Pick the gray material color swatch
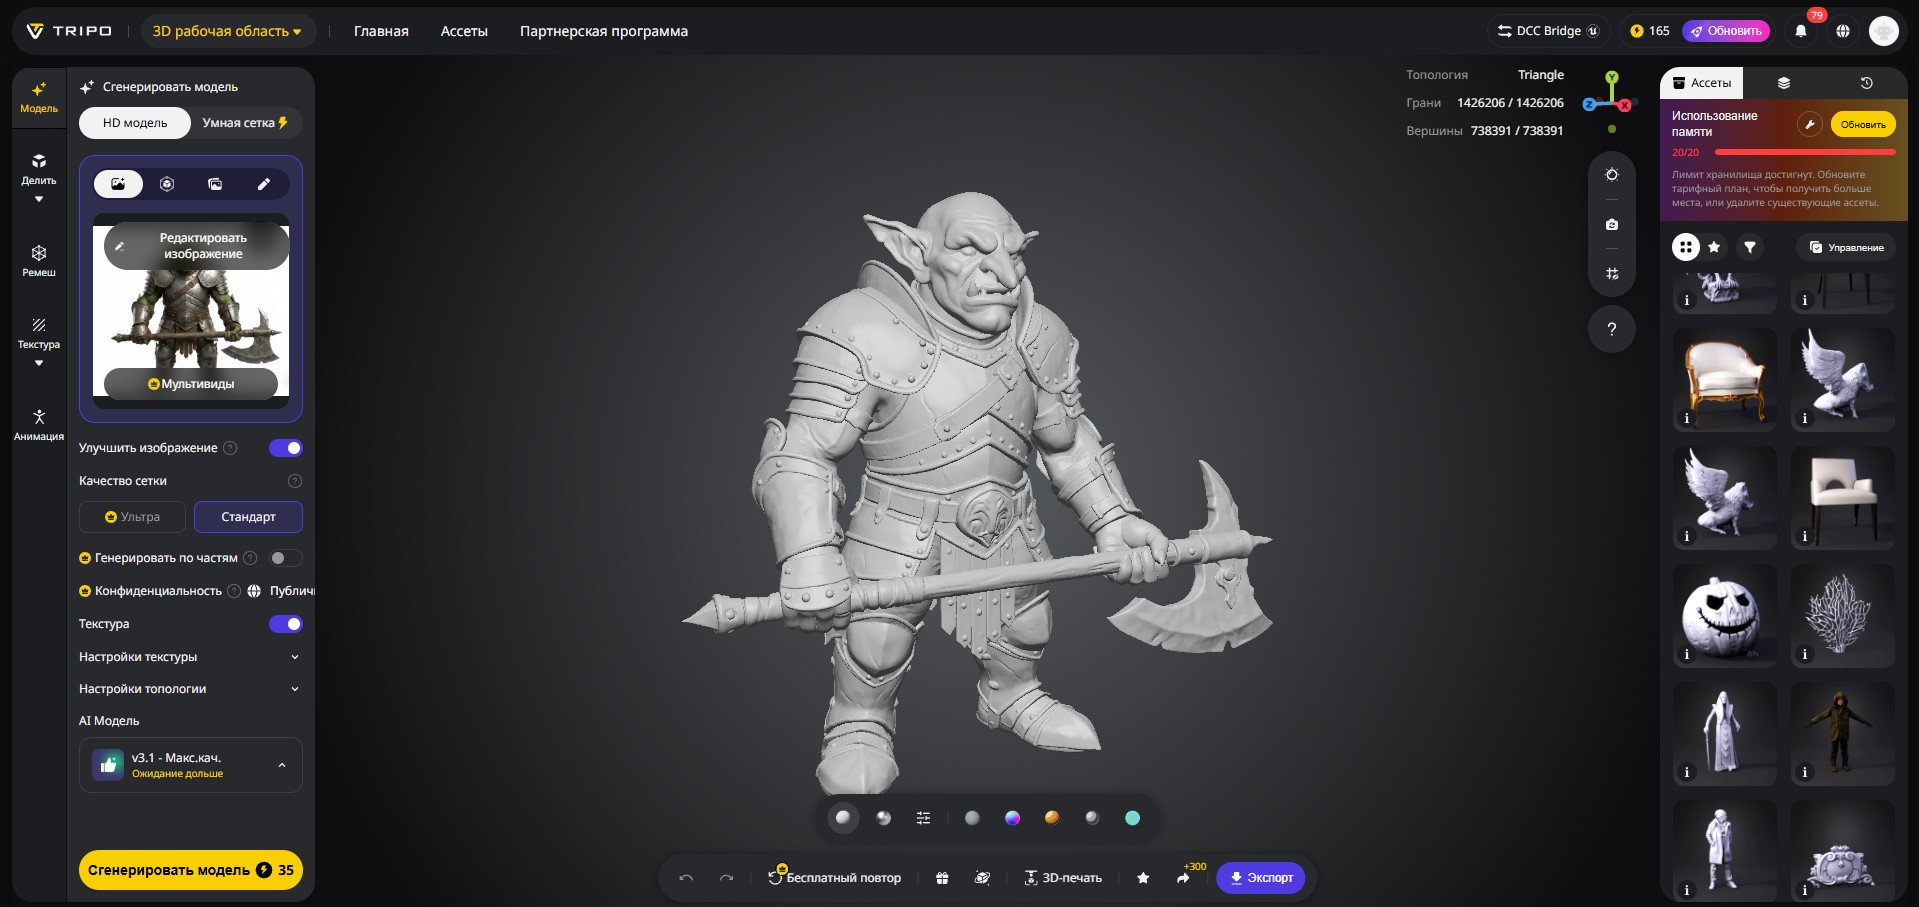This screenshot has width=1919, height=907. (x=972, y=818)
